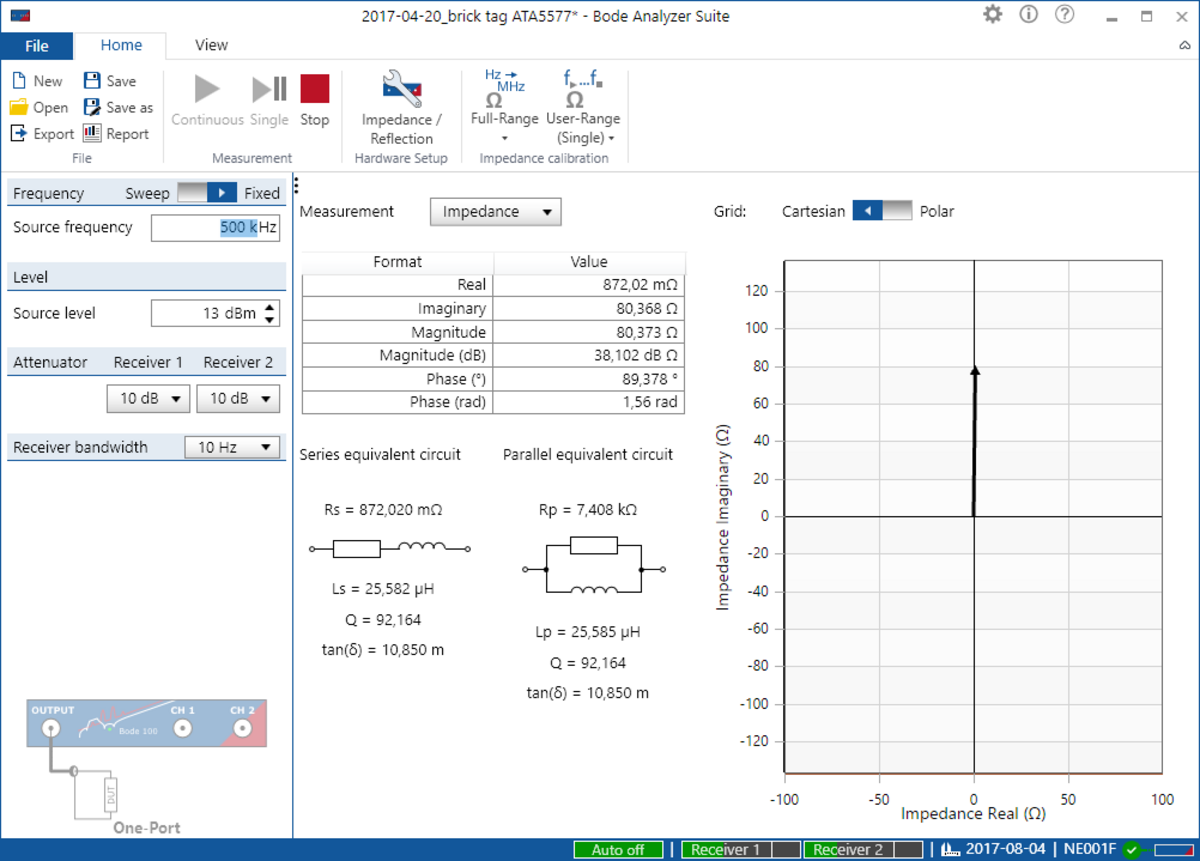This screenshot has height=861, width=1200.
Task: Click the Magnitude value 80,373 Ω cell
Action: [x=590, y=332]
